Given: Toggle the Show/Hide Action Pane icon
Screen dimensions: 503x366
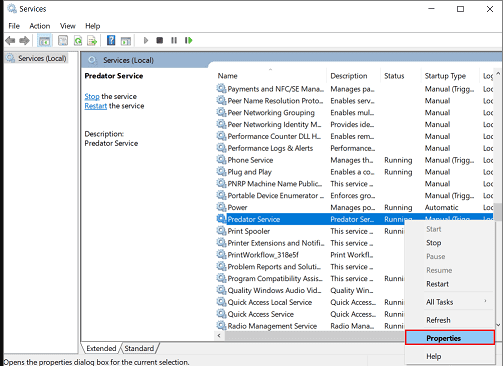Looking at the screenshot, I should click(126, 41).
